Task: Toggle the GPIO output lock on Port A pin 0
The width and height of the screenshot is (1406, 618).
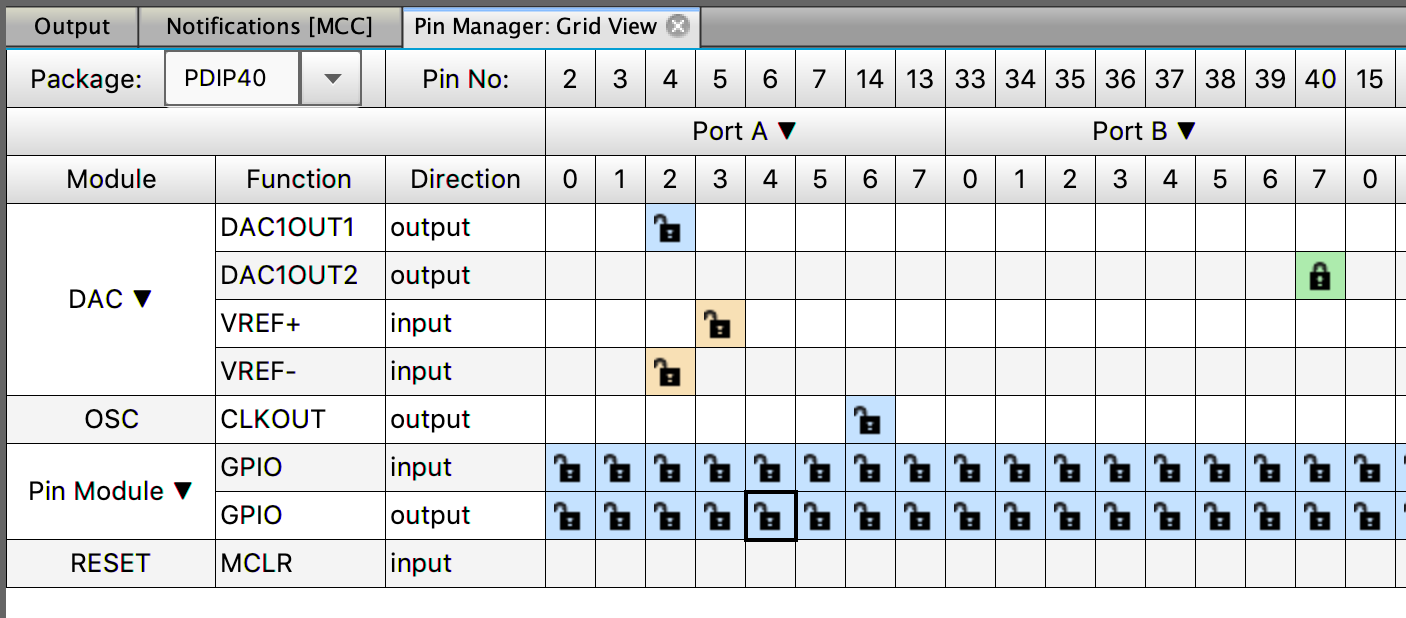Action: [x=570, y=516]
